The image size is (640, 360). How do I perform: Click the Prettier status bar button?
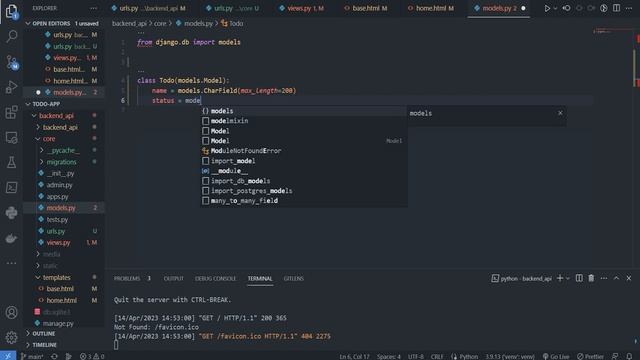(x=590, y=356)
